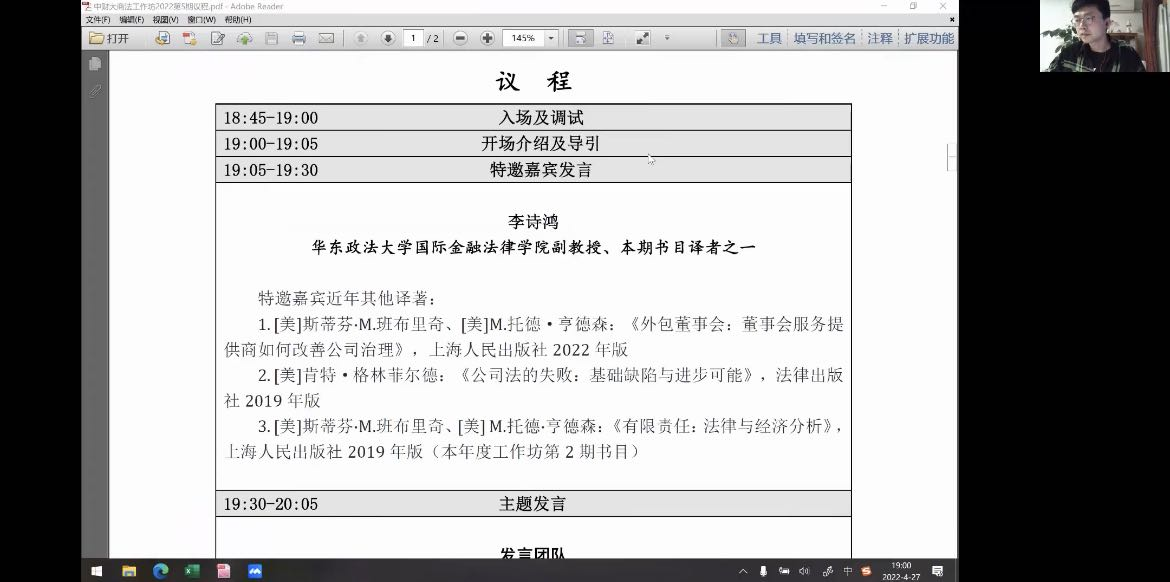Click the zoom in plus button
This screenshot has height=582, width=1170.
[487, 38]
